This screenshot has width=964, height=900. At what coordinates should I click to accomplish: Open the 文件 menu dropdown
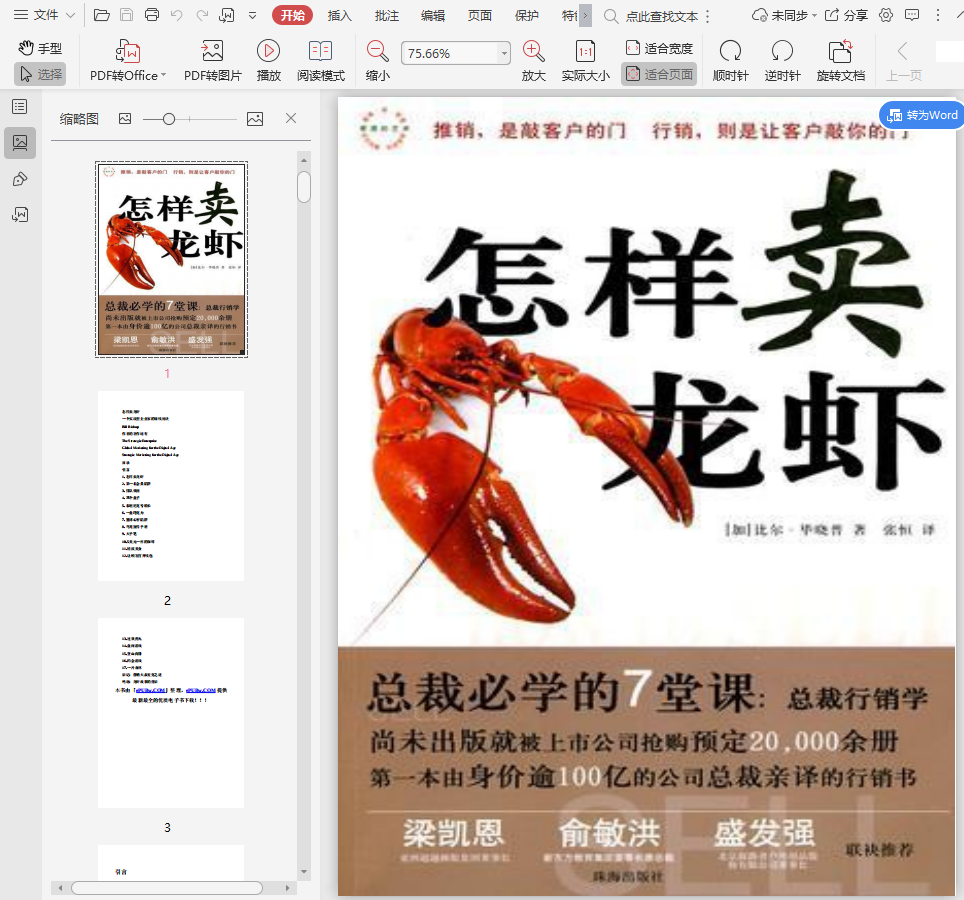tap(45, 15)
